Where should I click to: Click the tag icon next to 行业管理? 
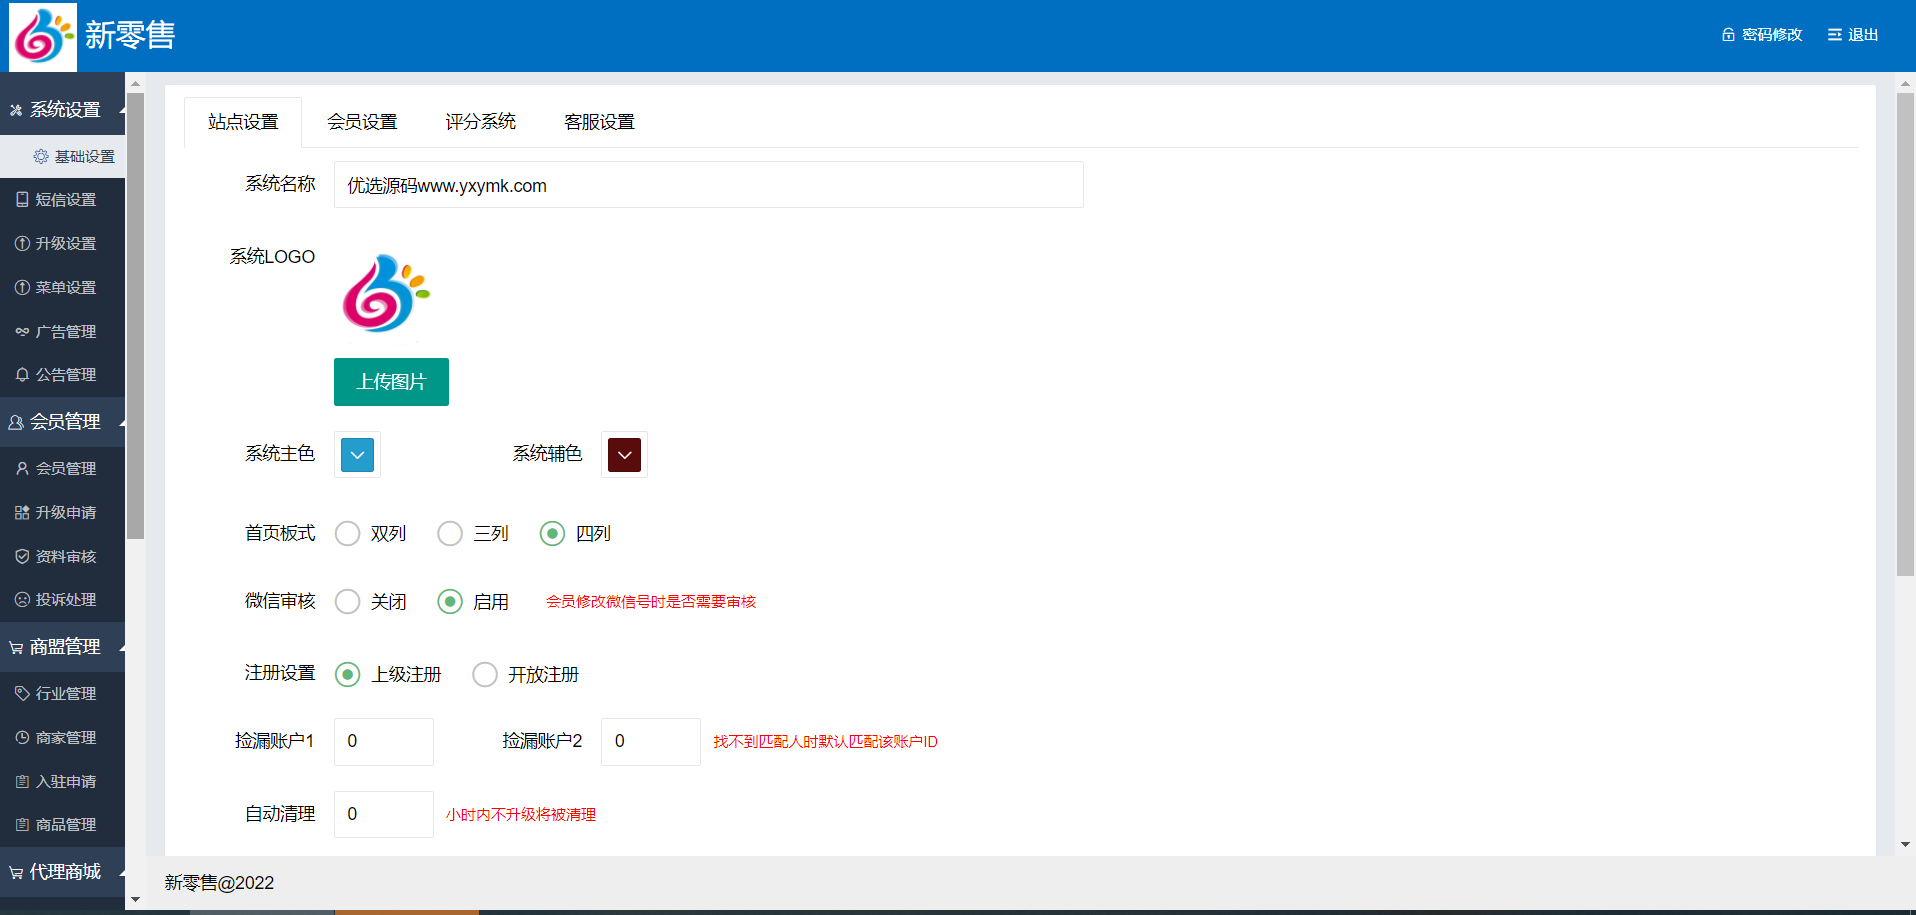[x=22, y=694]
